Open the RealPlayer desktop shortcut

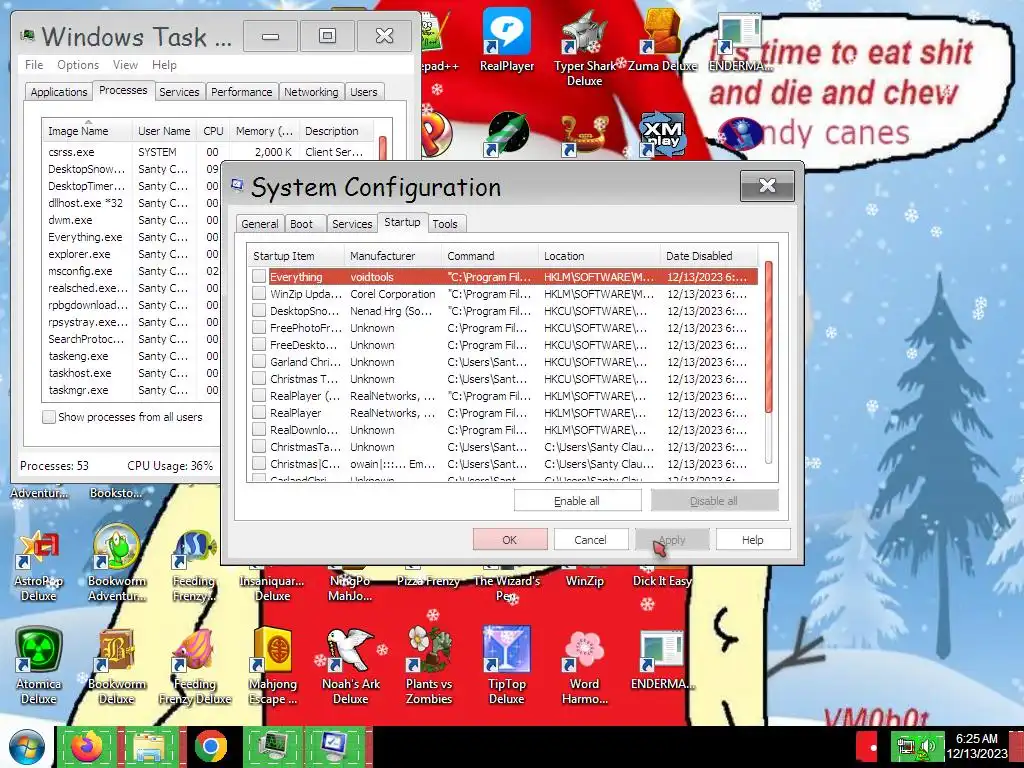point(507,40)
